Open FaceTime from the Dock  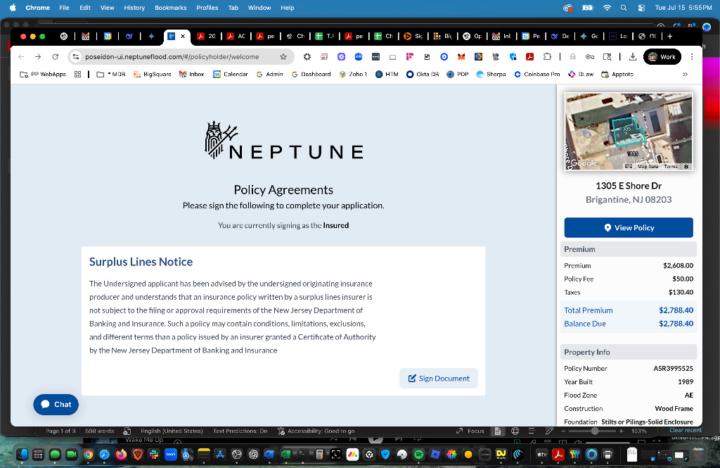[x=72, y=455]
